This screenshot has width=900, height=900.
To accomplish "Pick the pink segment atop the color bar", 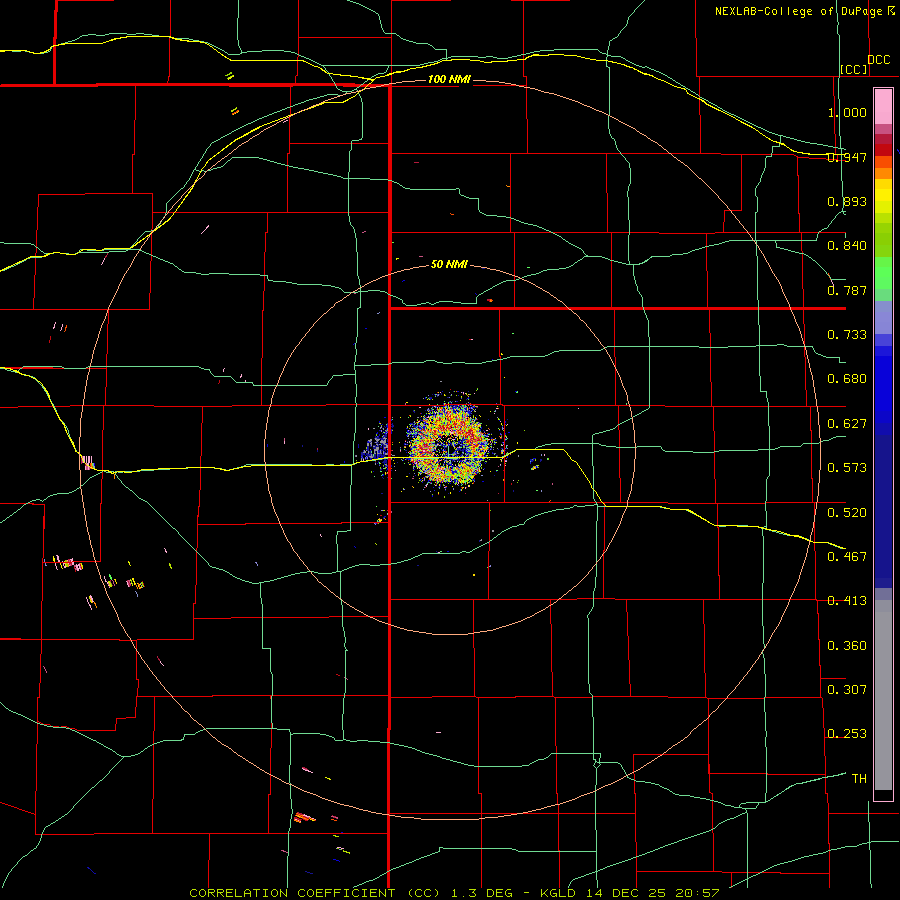I will coord(883,107).
